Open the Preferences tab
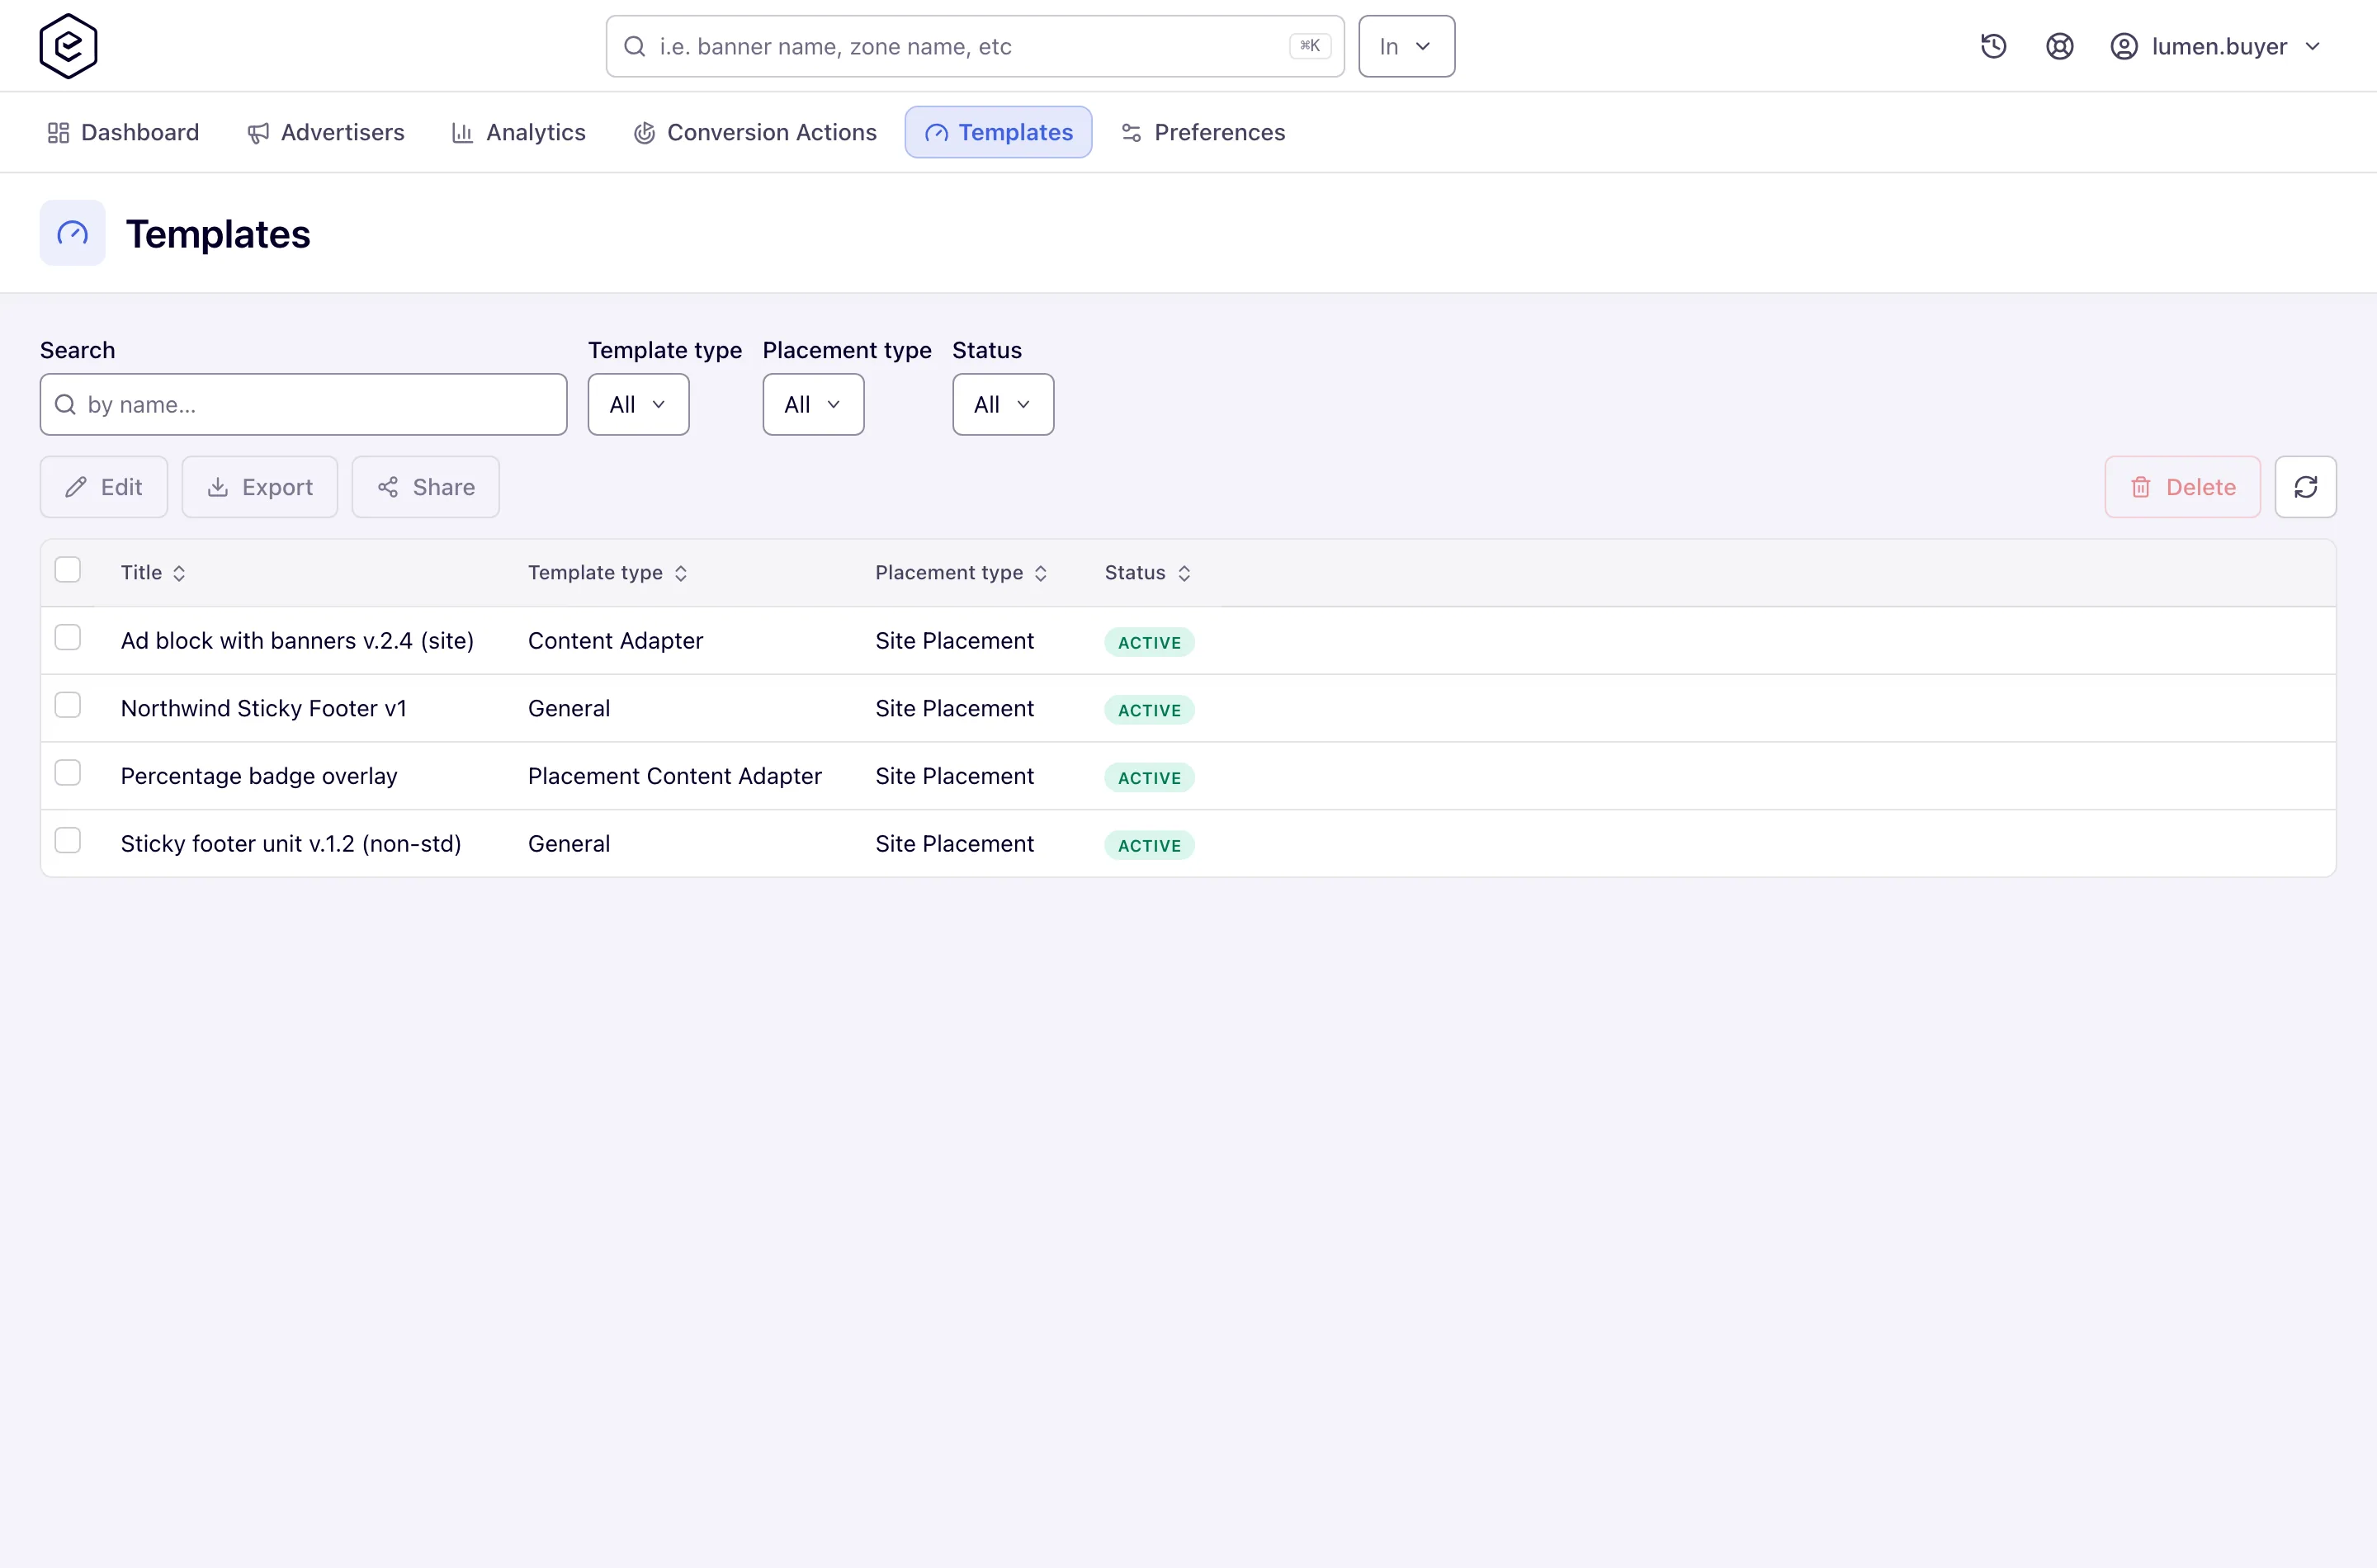 [x=1203, y=132]
